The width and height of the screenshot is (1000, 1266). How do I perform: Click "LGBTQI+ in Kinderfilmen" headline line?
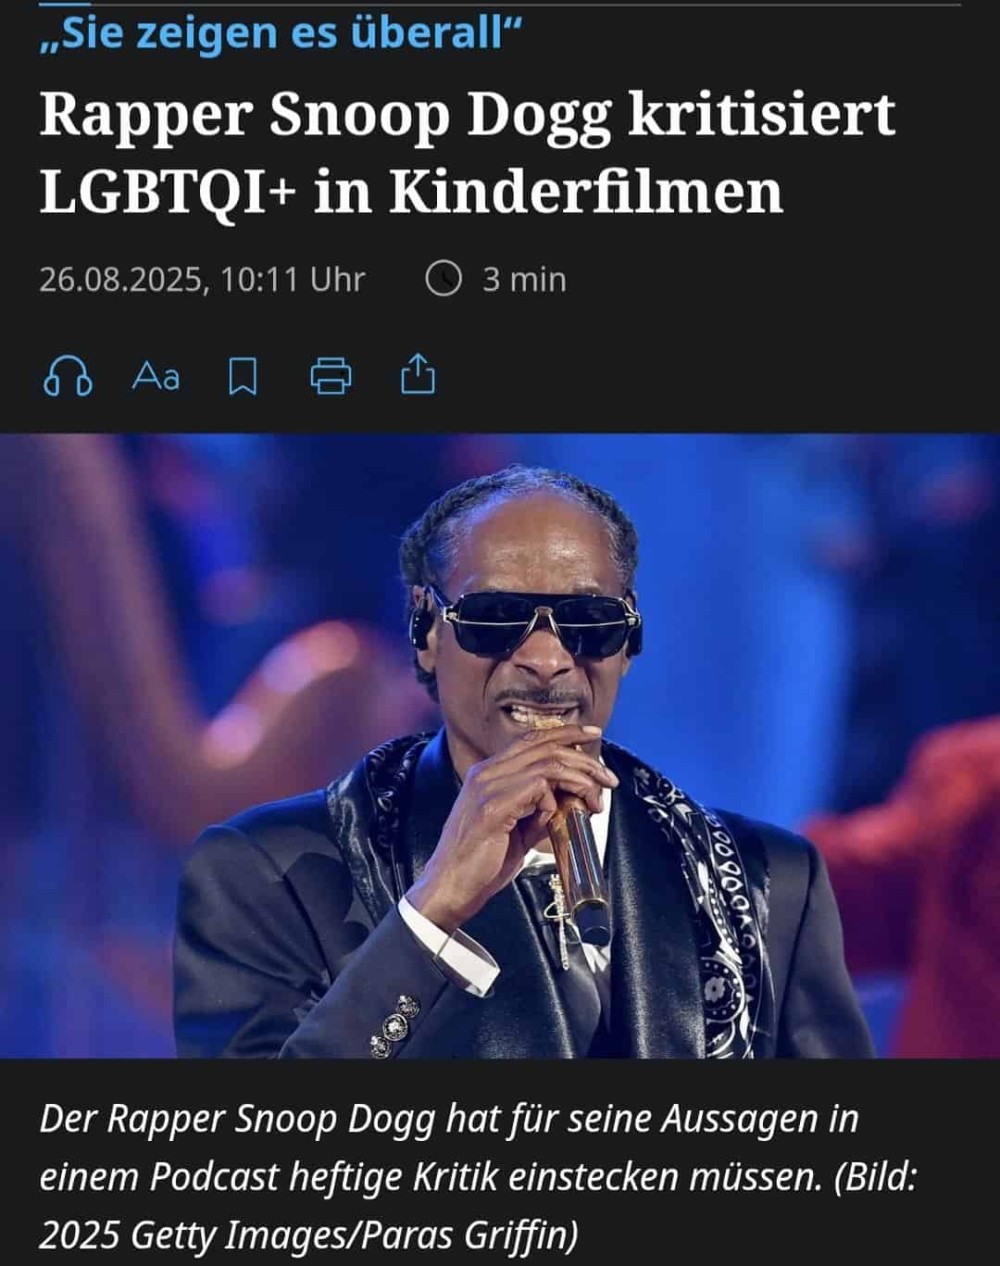coord(411,190)
